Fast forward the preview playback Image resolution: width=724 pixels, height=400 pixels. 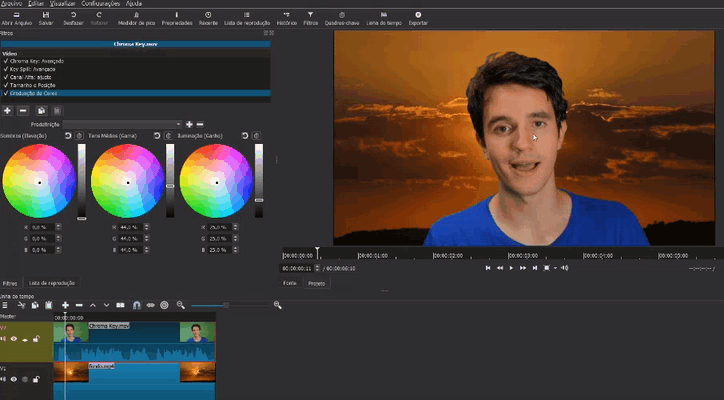point(523,268)
